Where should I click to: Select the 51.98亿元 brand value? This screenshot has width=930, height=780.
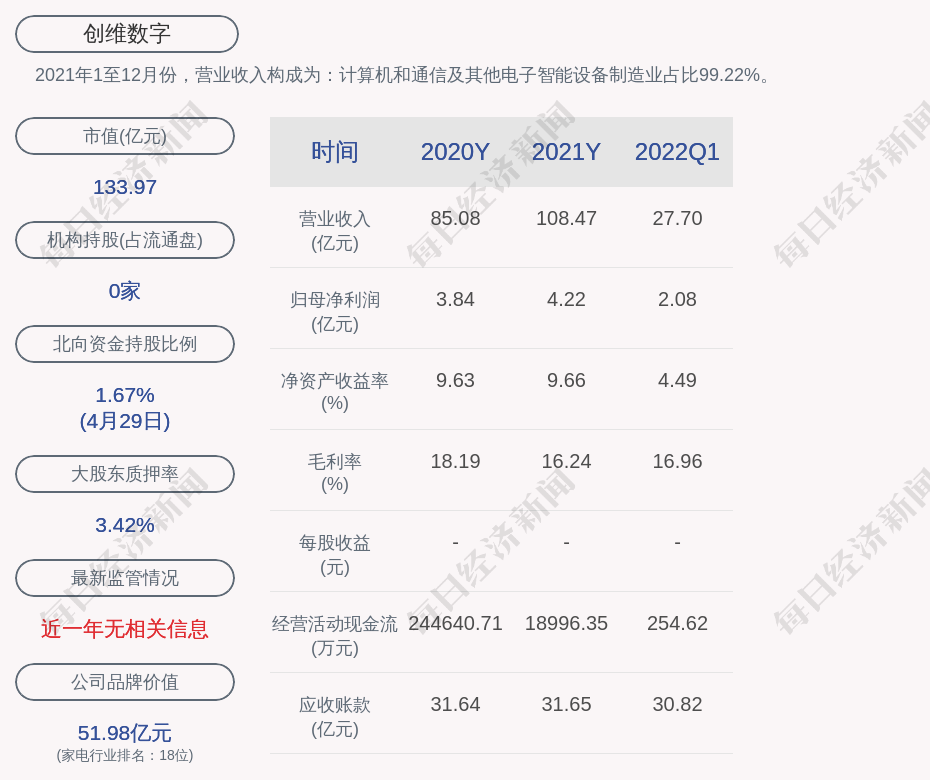coord(125,733)
